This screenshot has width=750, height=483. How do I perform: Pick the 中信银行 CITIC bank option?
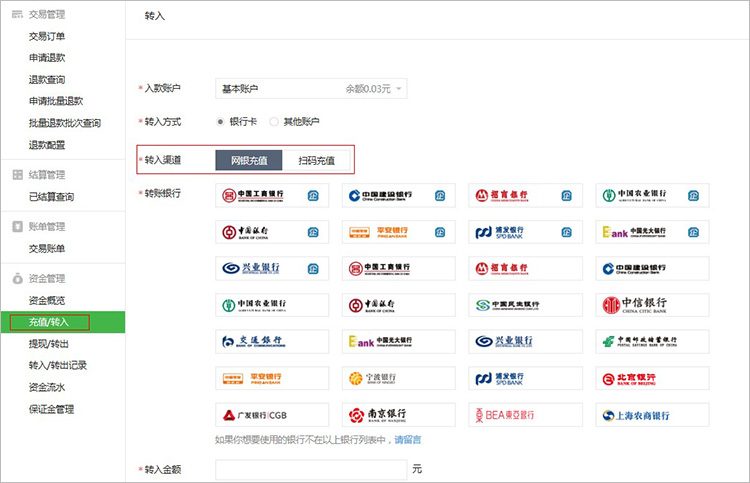point(652,305)
